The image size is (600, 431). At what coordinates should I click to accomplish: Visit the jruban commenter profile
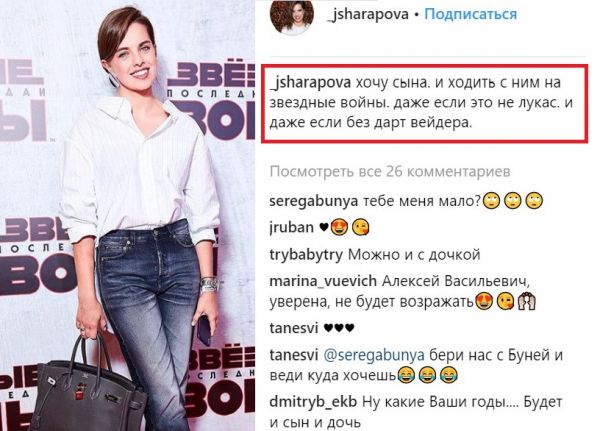(x=292, y=227)
